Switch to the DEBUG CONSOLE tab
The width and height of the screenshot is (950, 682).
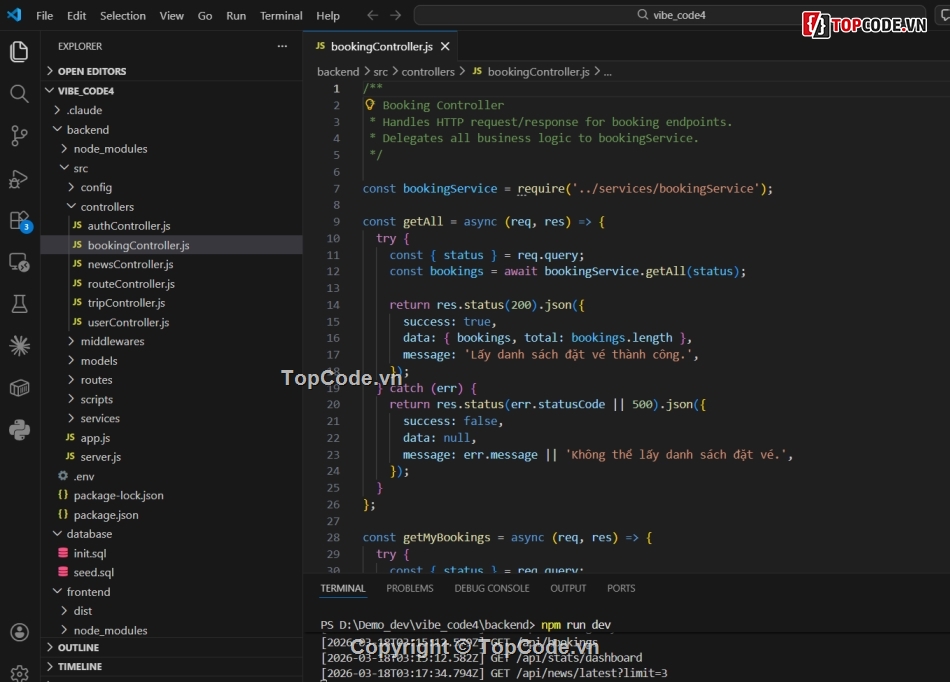pyautogui.click(x=492, y=588)
